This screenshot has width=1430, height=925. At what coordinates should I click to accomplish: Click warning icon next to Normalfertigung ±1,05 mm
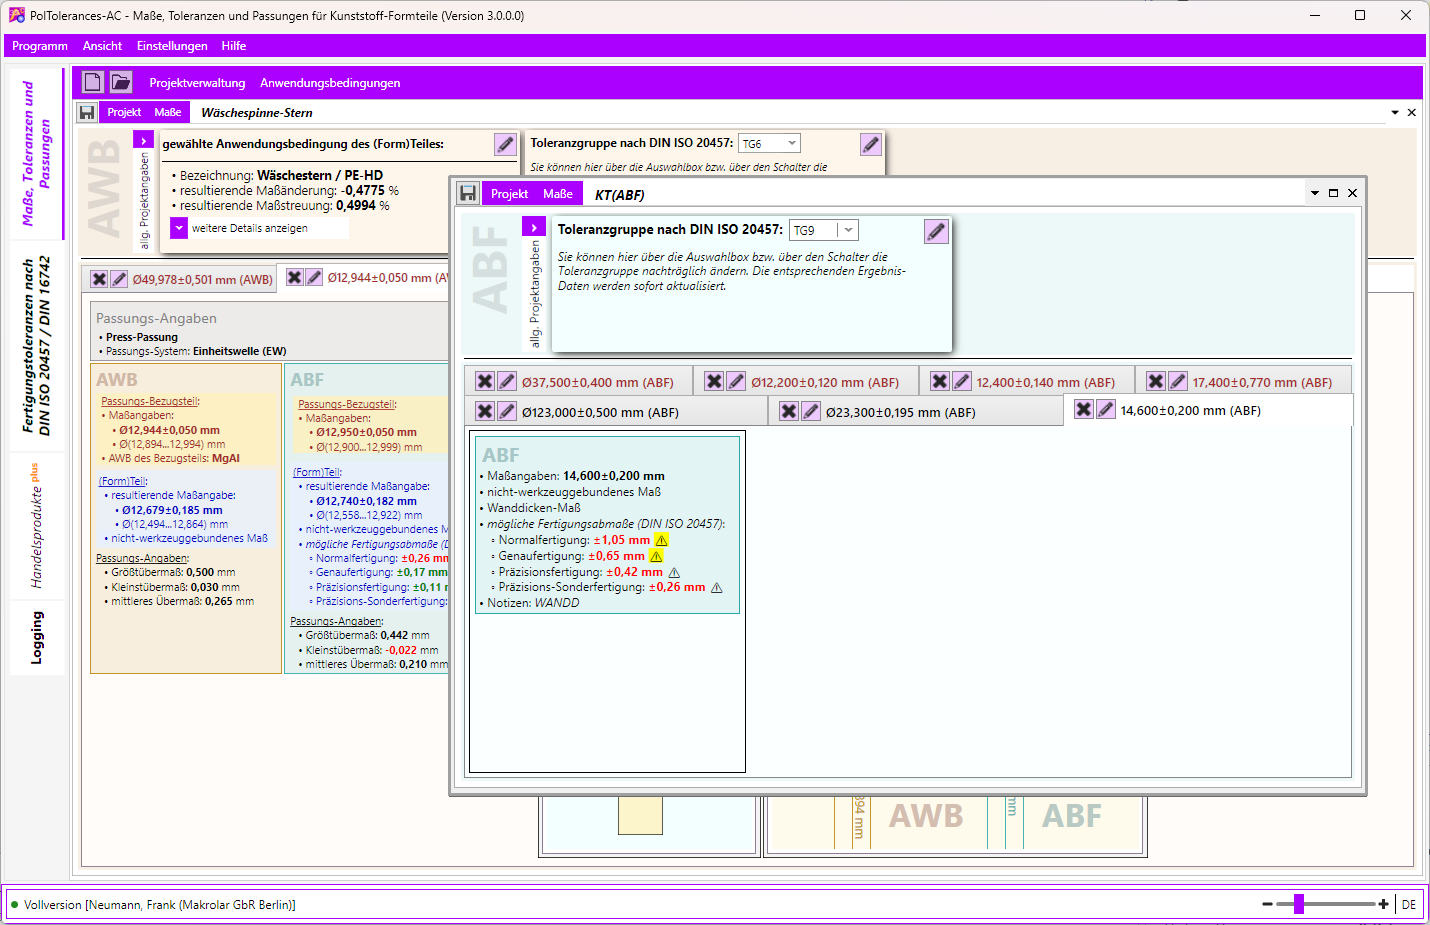[661, 540]
